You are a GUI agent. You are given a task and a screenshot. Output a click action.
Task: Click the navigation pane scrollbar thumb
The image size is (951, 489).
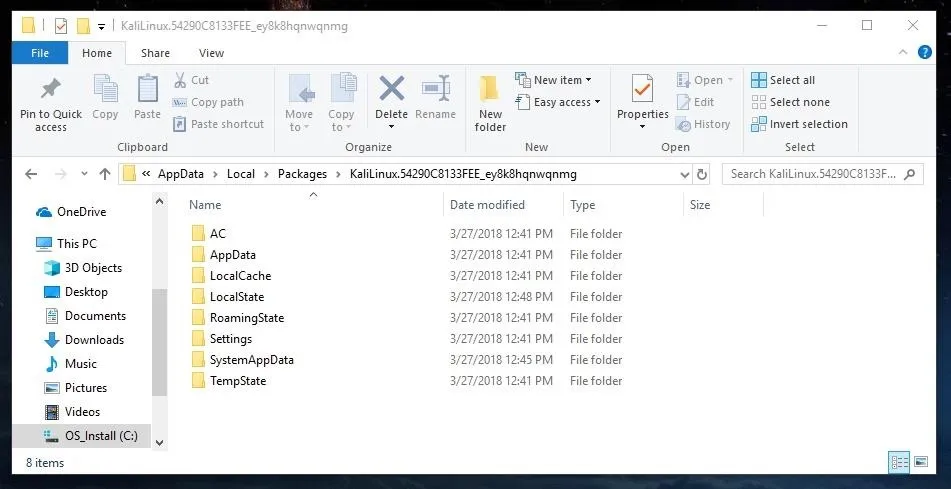tap(160, 343)
